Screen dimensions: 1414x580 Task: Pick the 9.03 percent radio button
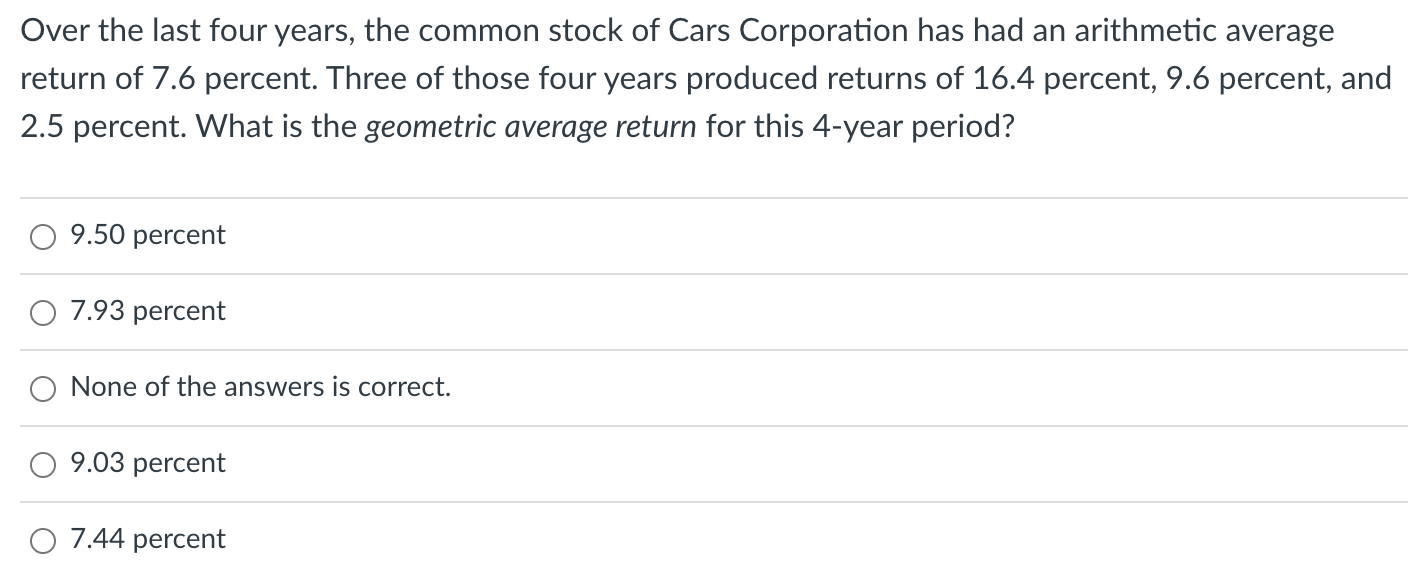(43, 465)
